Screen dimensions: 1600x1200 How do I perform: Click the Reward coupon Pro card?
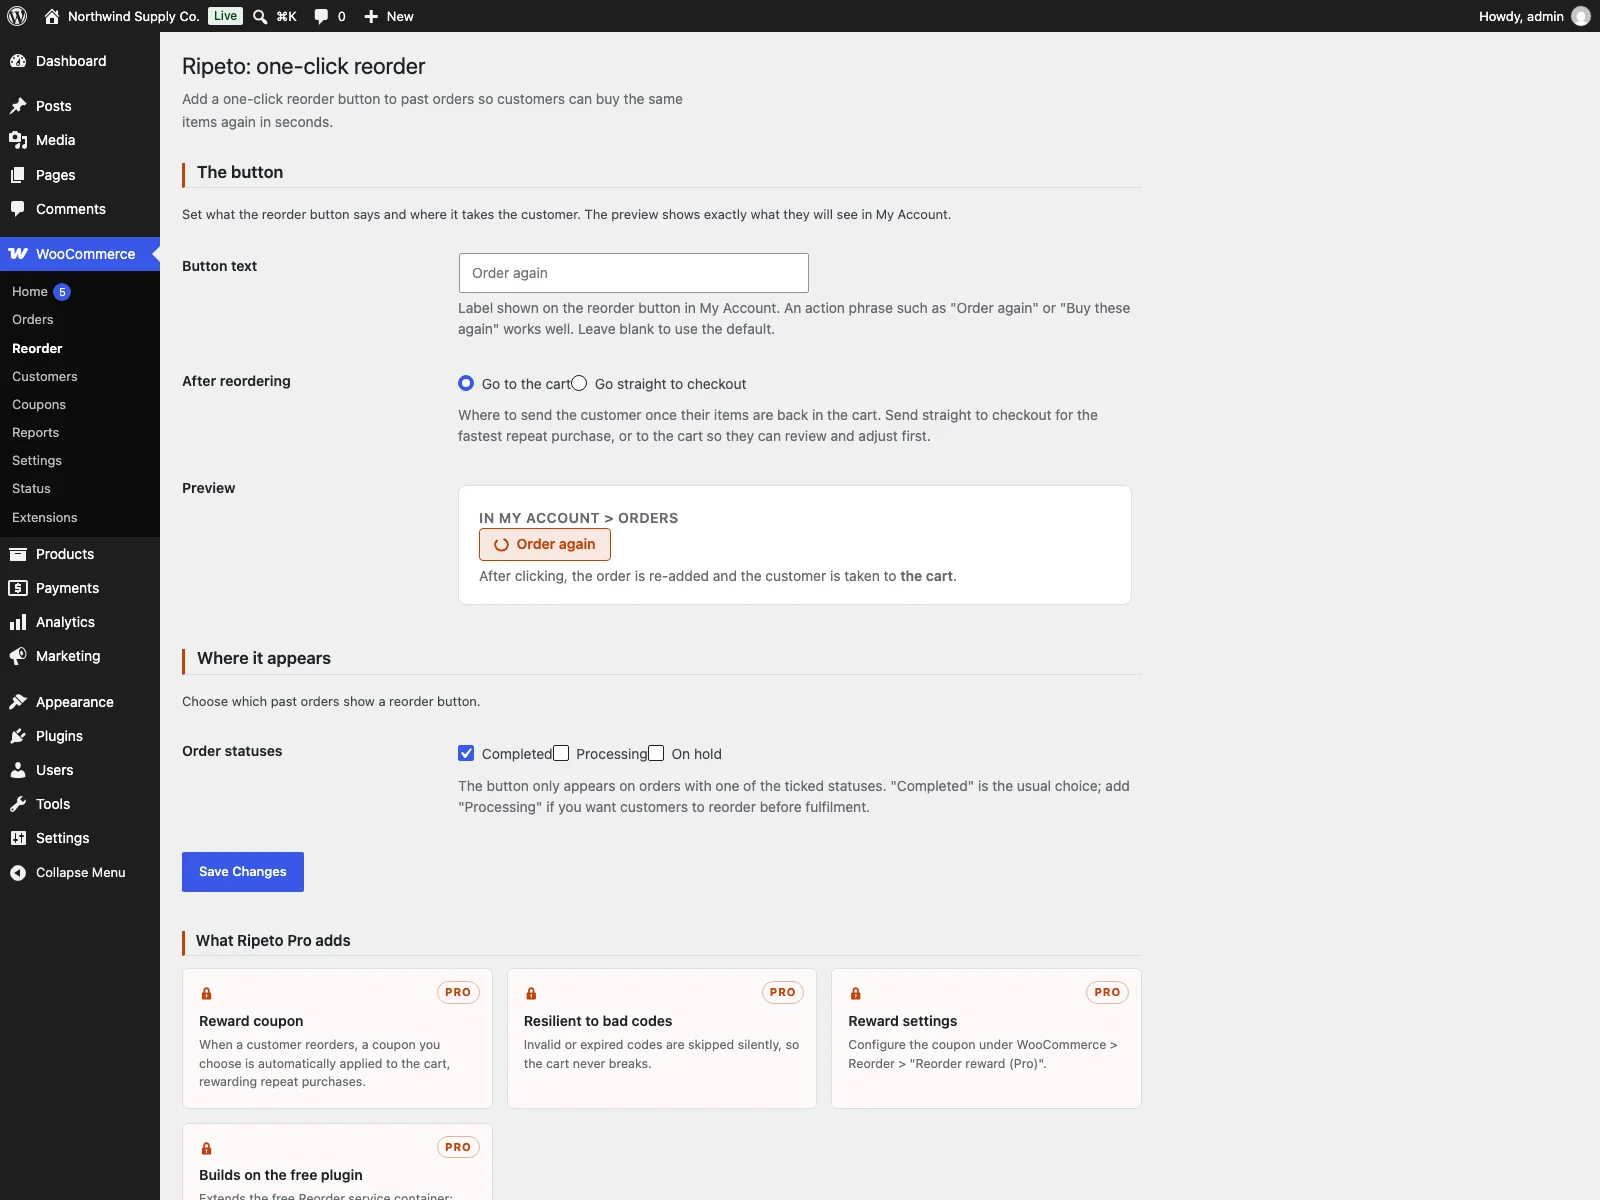click(x=337, y=1038)
